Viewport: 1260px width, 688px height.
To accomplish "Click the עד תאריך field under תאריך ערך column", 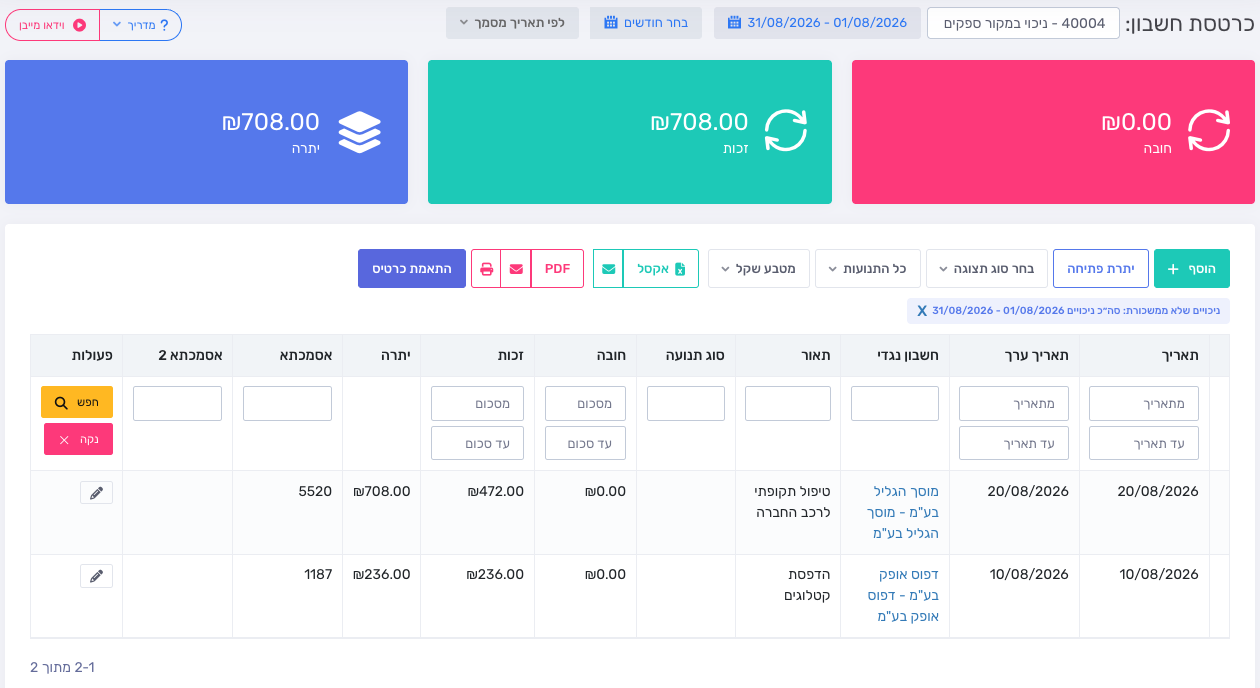I will [x=1014, y=443].
